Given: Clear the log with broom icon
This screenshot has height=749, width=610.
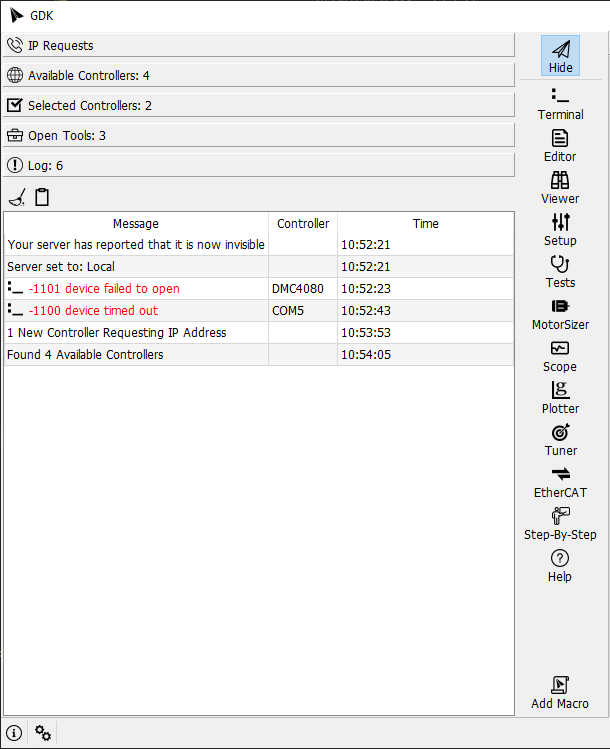Looking at the screenshot, I should (x=17, y=197).
